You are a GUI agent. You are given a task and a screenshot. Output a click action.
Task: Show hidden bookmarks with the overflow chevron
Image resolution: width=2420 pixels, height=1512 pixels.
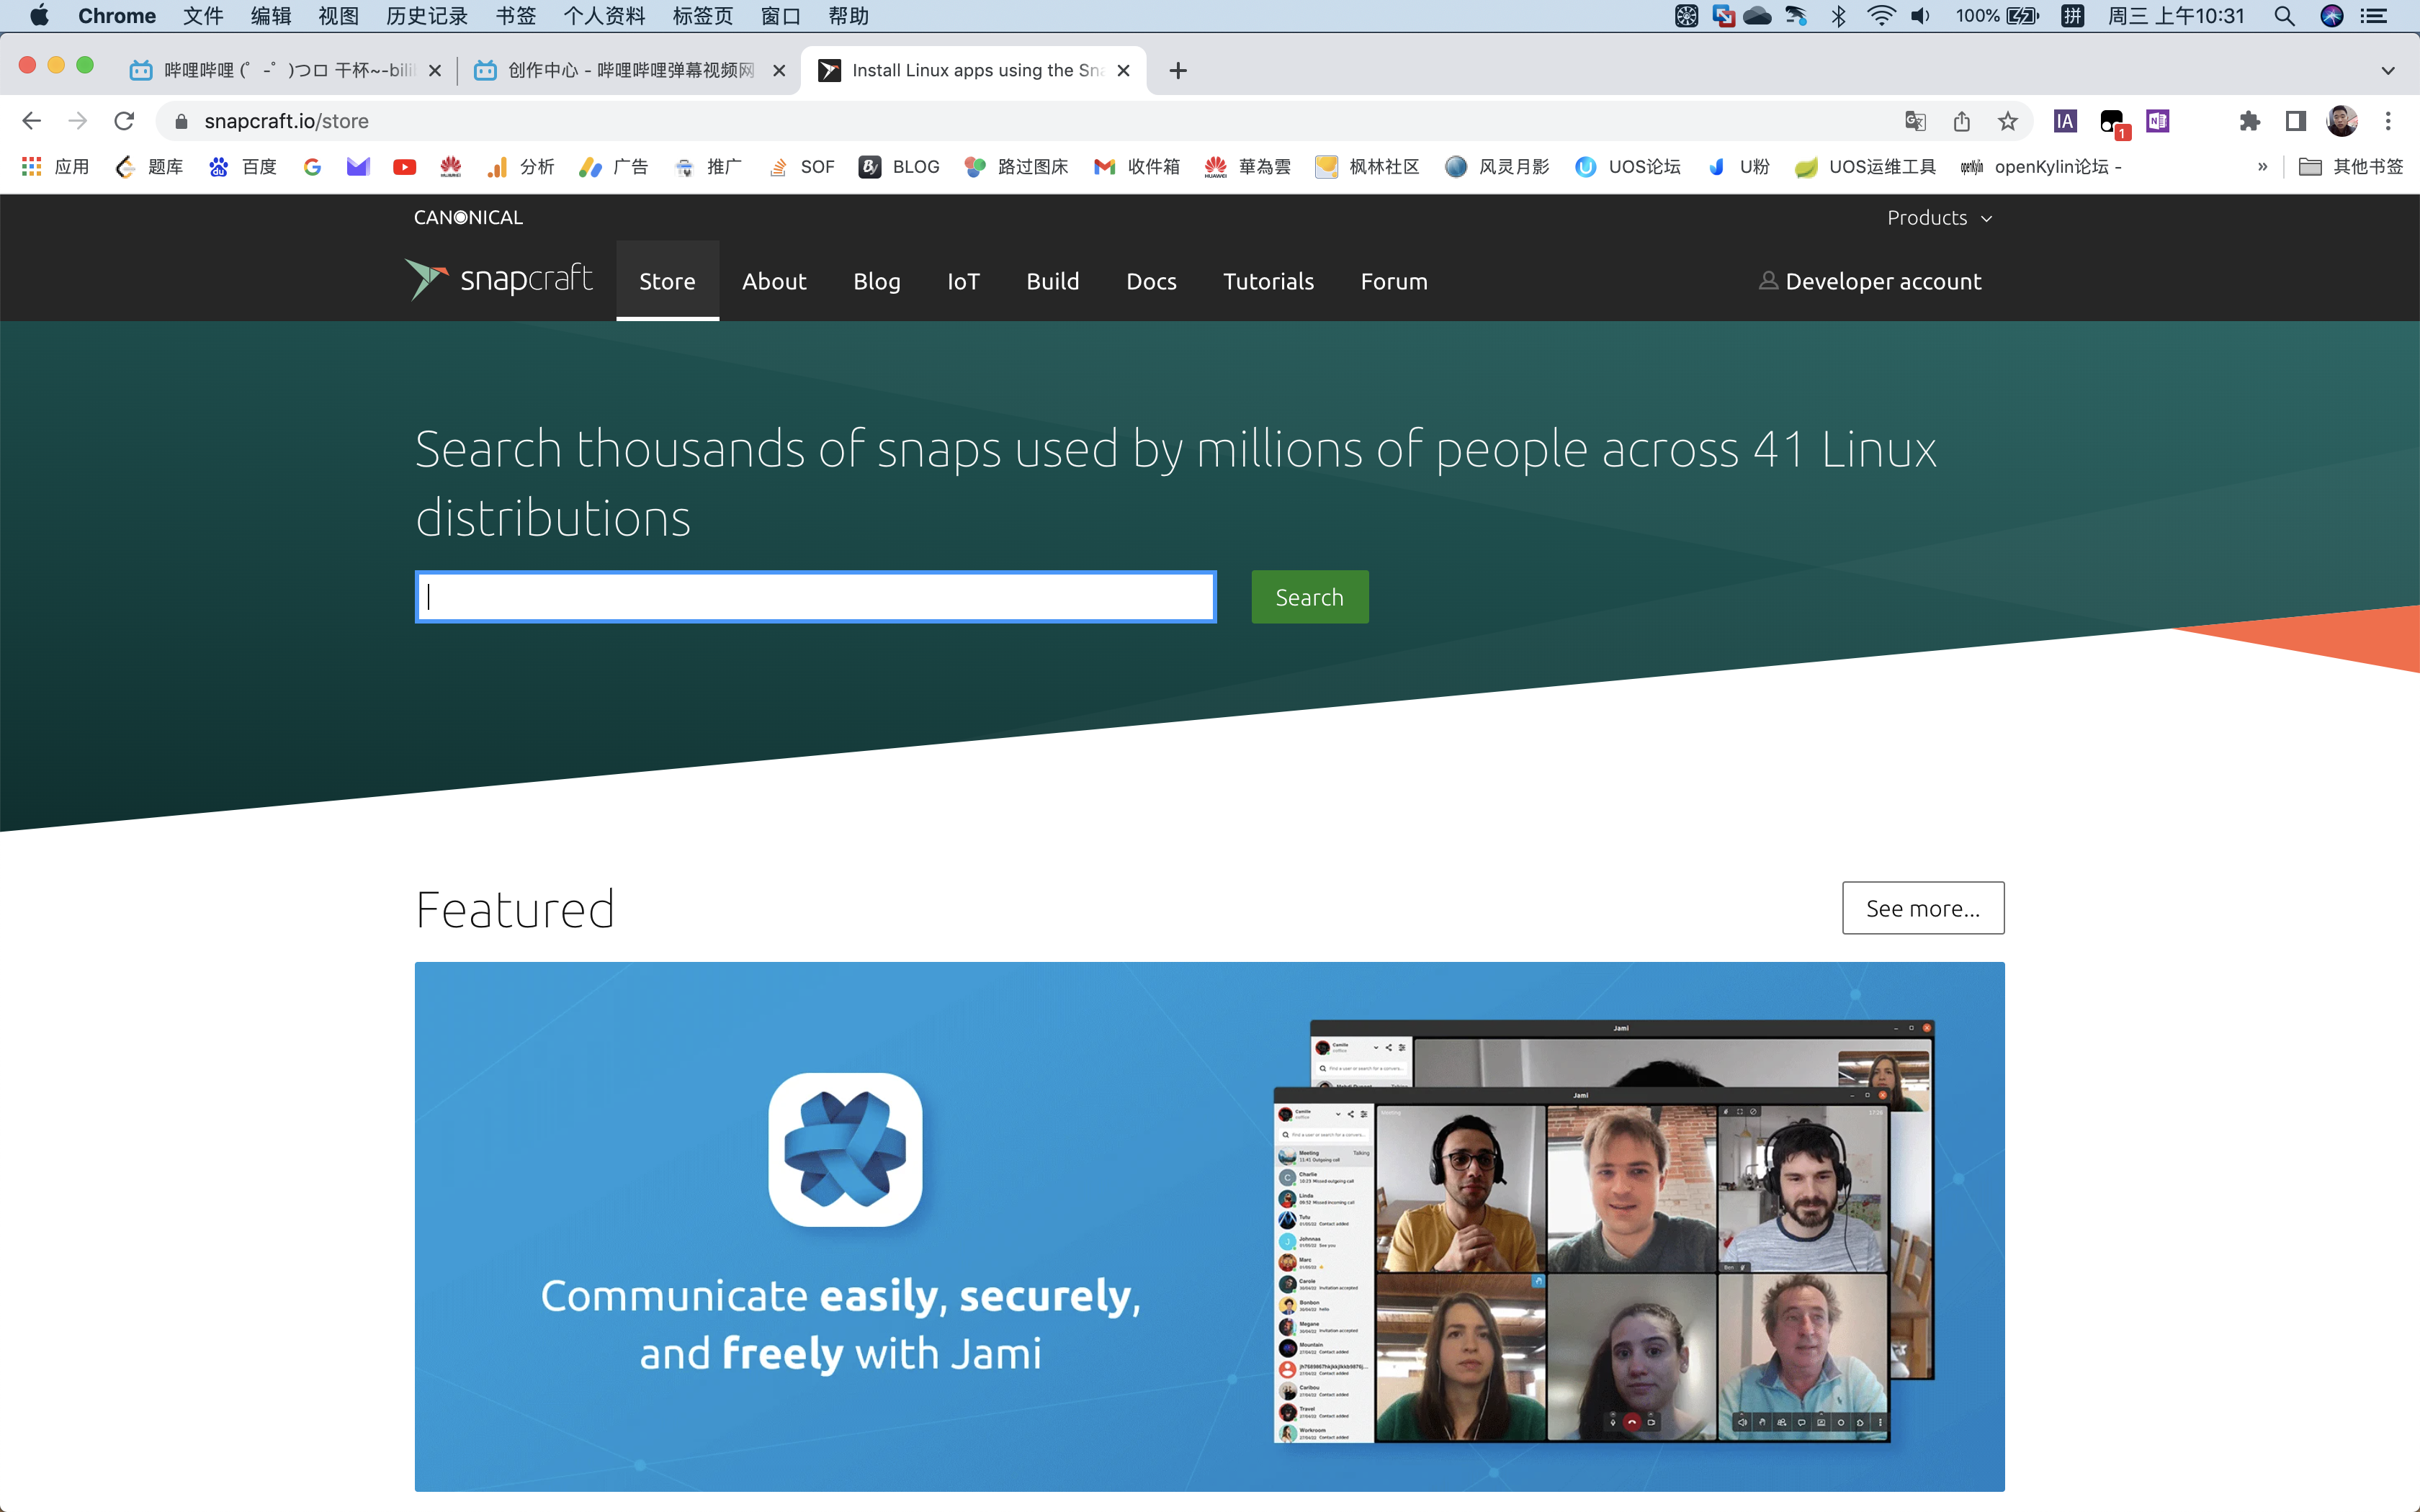pyautogui.click(x=2262, y=167)
